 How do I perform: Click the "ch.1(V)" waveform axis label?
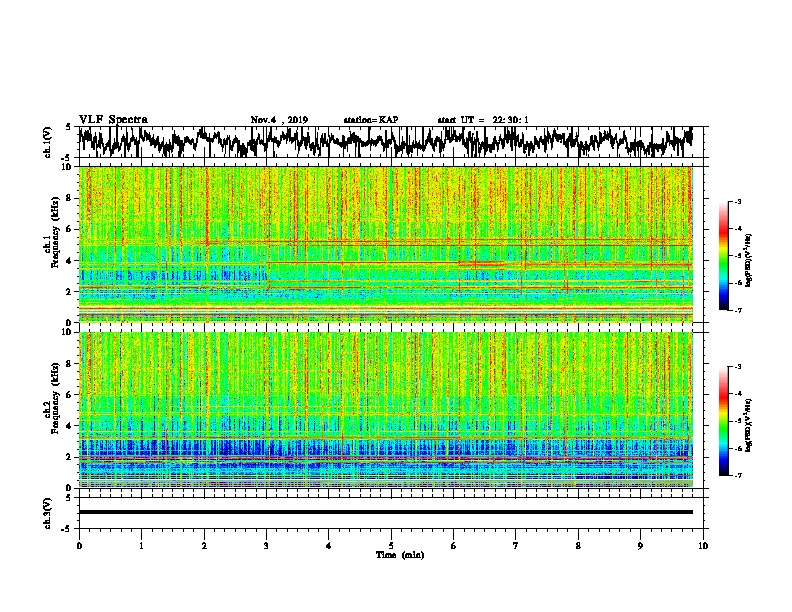click(x=48, y=142)
